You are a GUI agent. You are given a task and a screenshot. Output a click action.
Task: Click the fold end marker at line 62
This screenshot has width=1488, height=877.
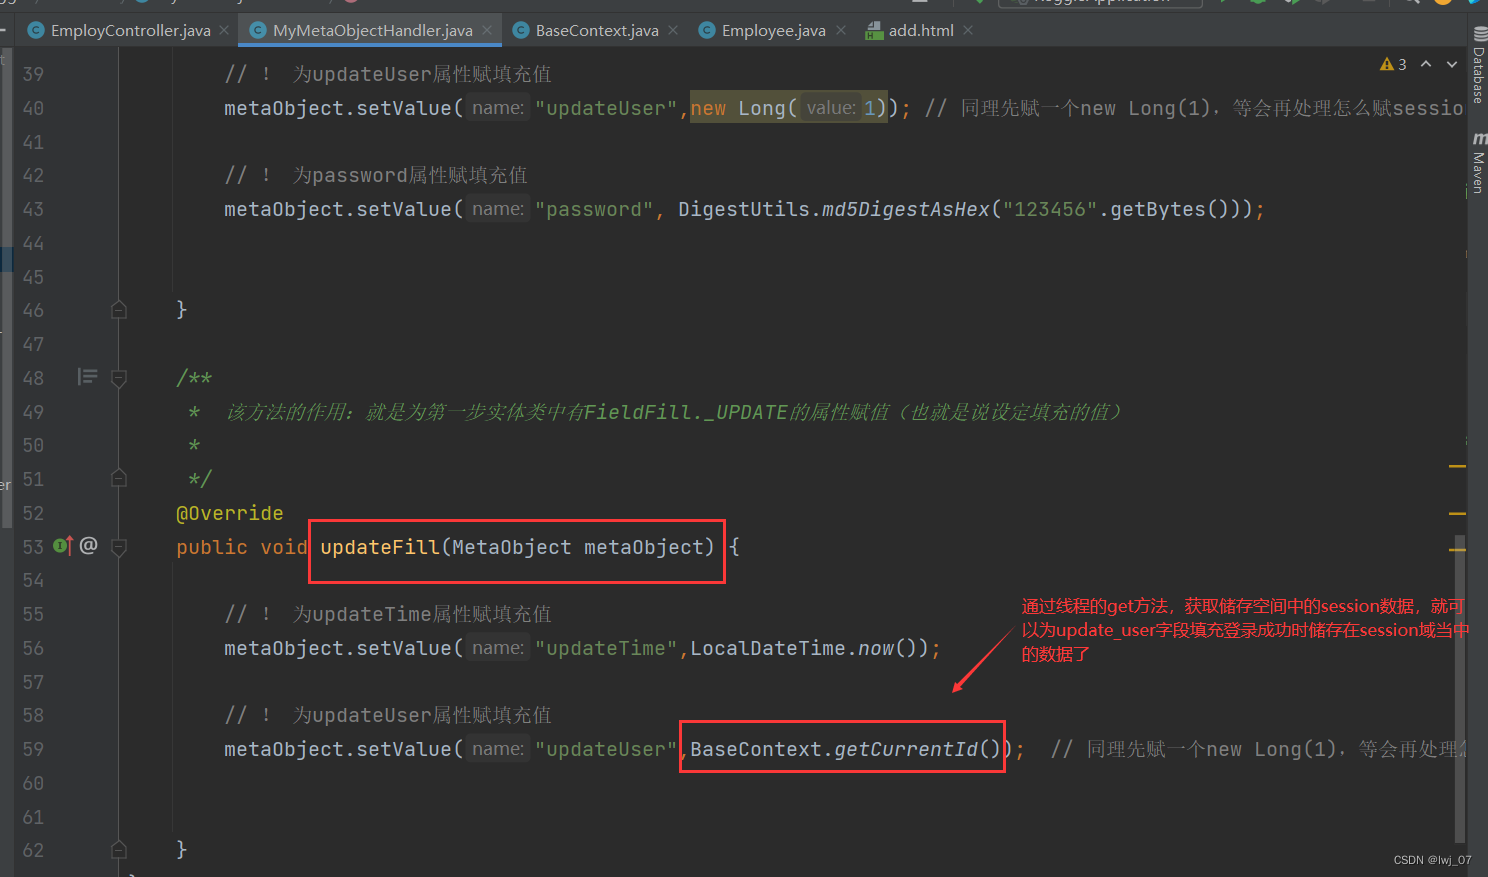pyautogui.click(x=119, y=850)
